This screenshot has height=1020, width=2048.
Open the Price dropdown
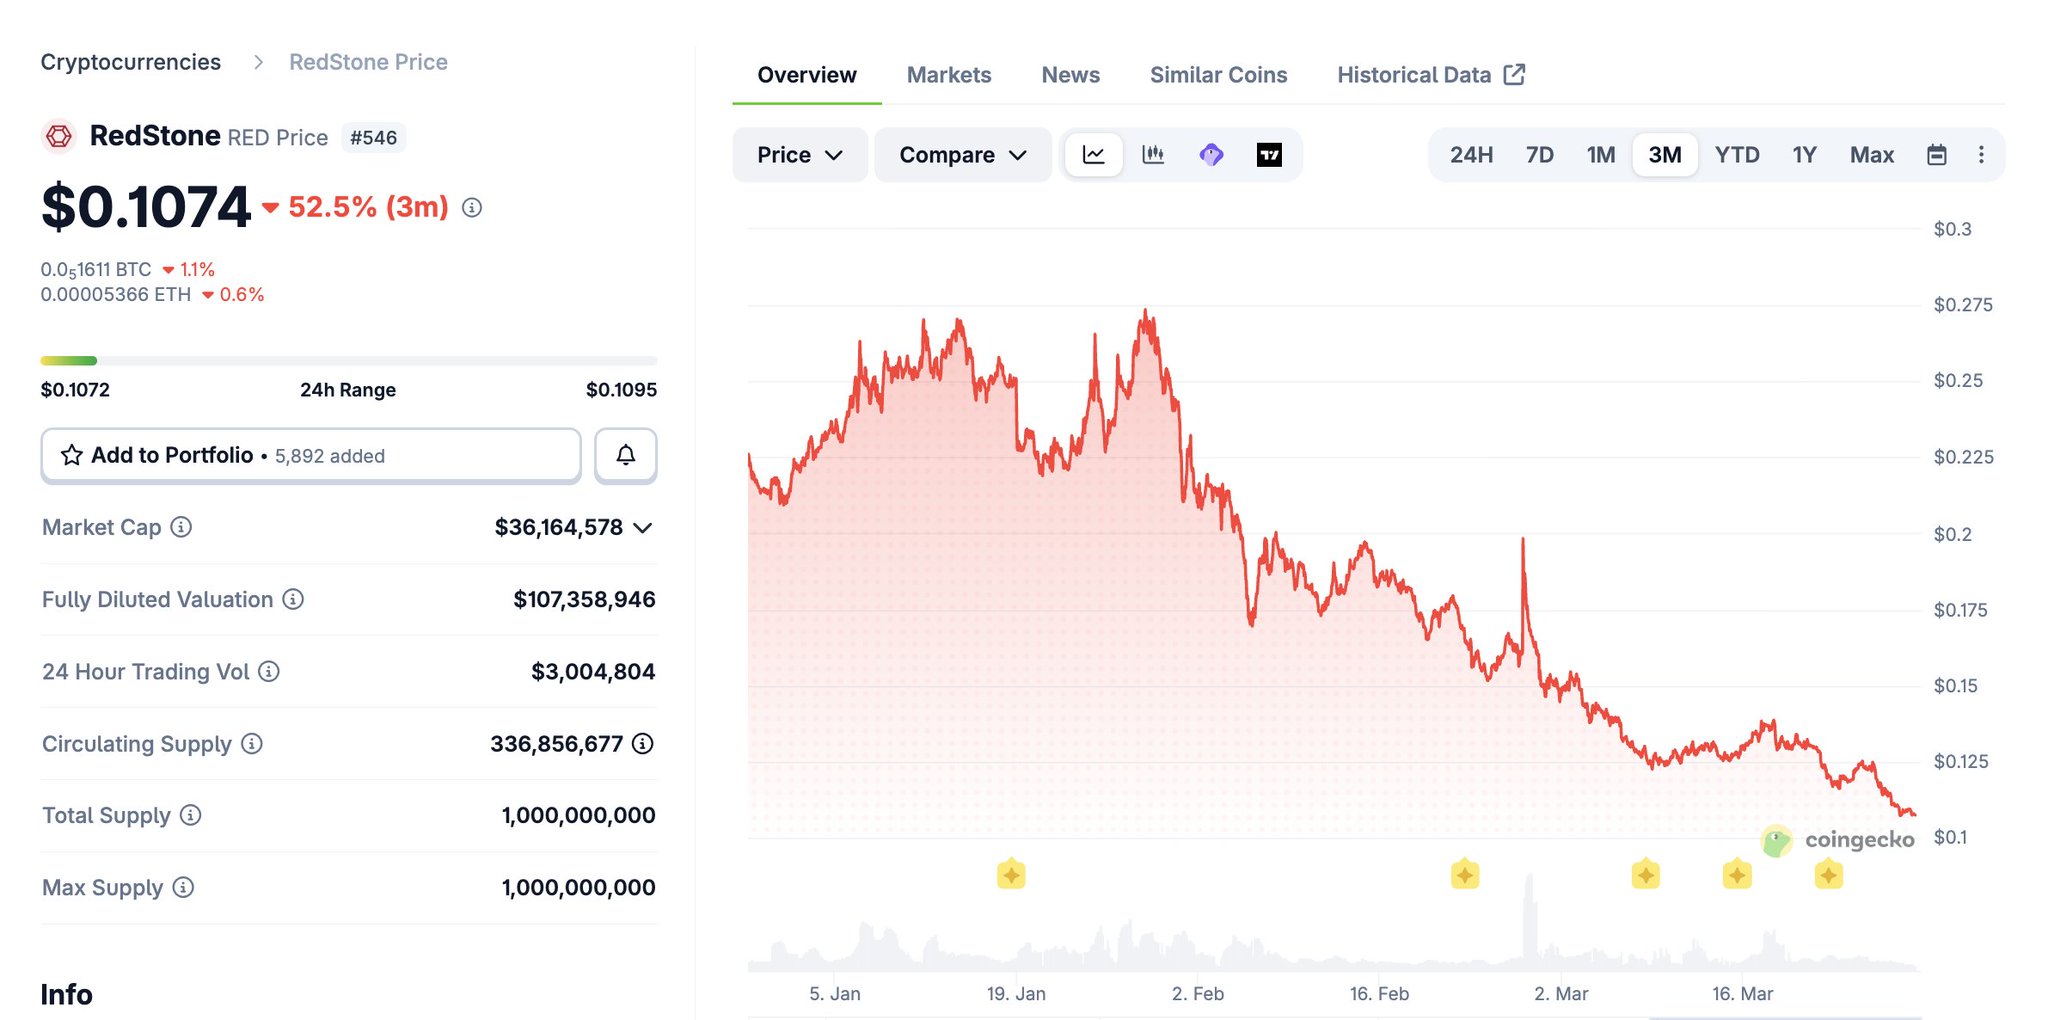tap(799, 155)
